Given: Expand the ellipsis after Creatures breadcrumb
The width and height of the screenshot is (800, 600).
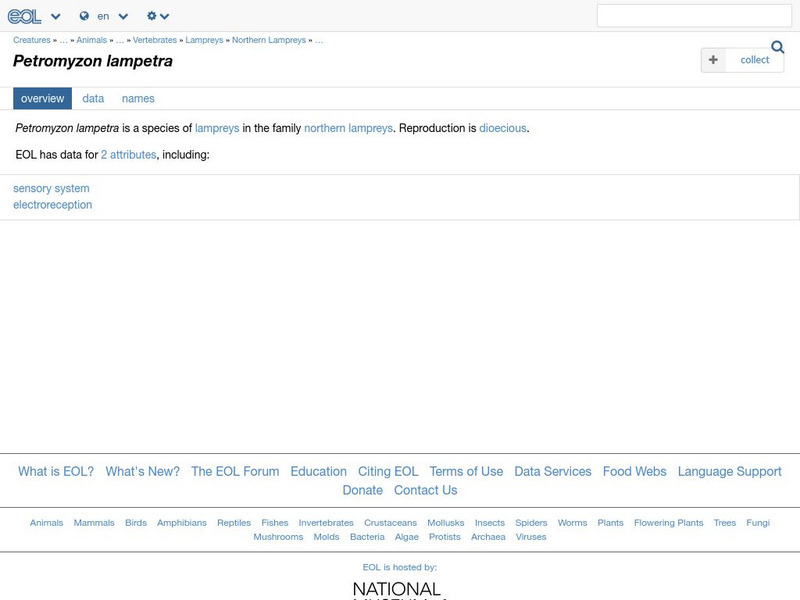Looking at the screenshot, I should coord(63,40).
